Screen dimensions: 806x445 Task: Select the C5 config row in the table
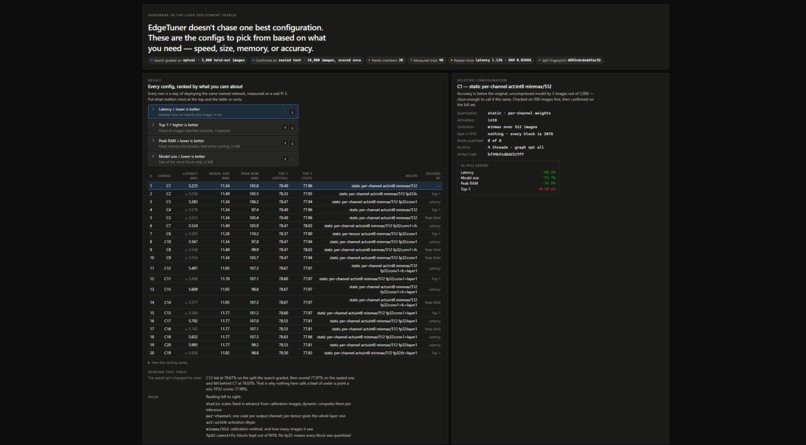[295, 202]
